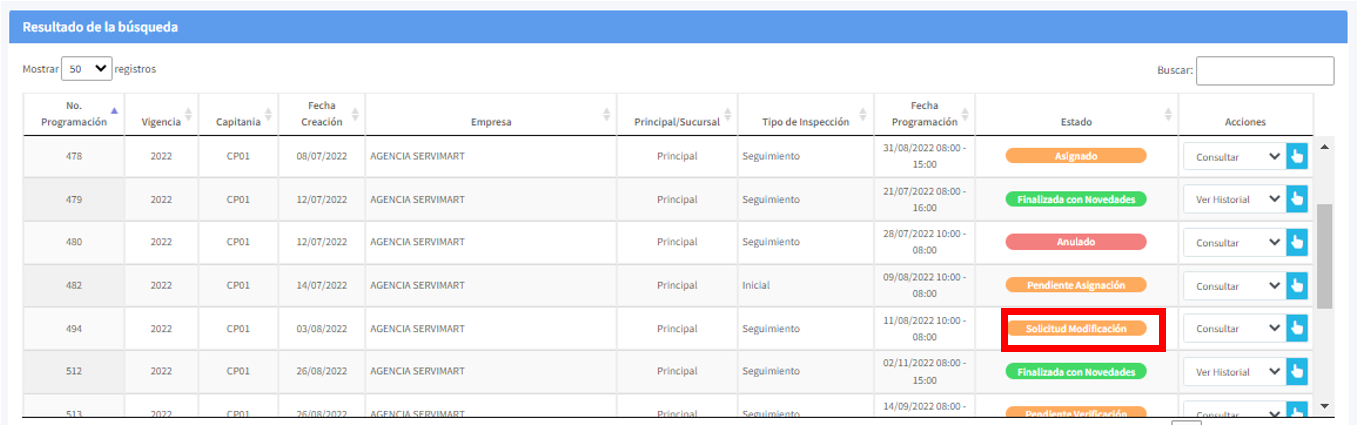
Task: Click the table's vertical scrollbar thumb
Action: 1324,257
